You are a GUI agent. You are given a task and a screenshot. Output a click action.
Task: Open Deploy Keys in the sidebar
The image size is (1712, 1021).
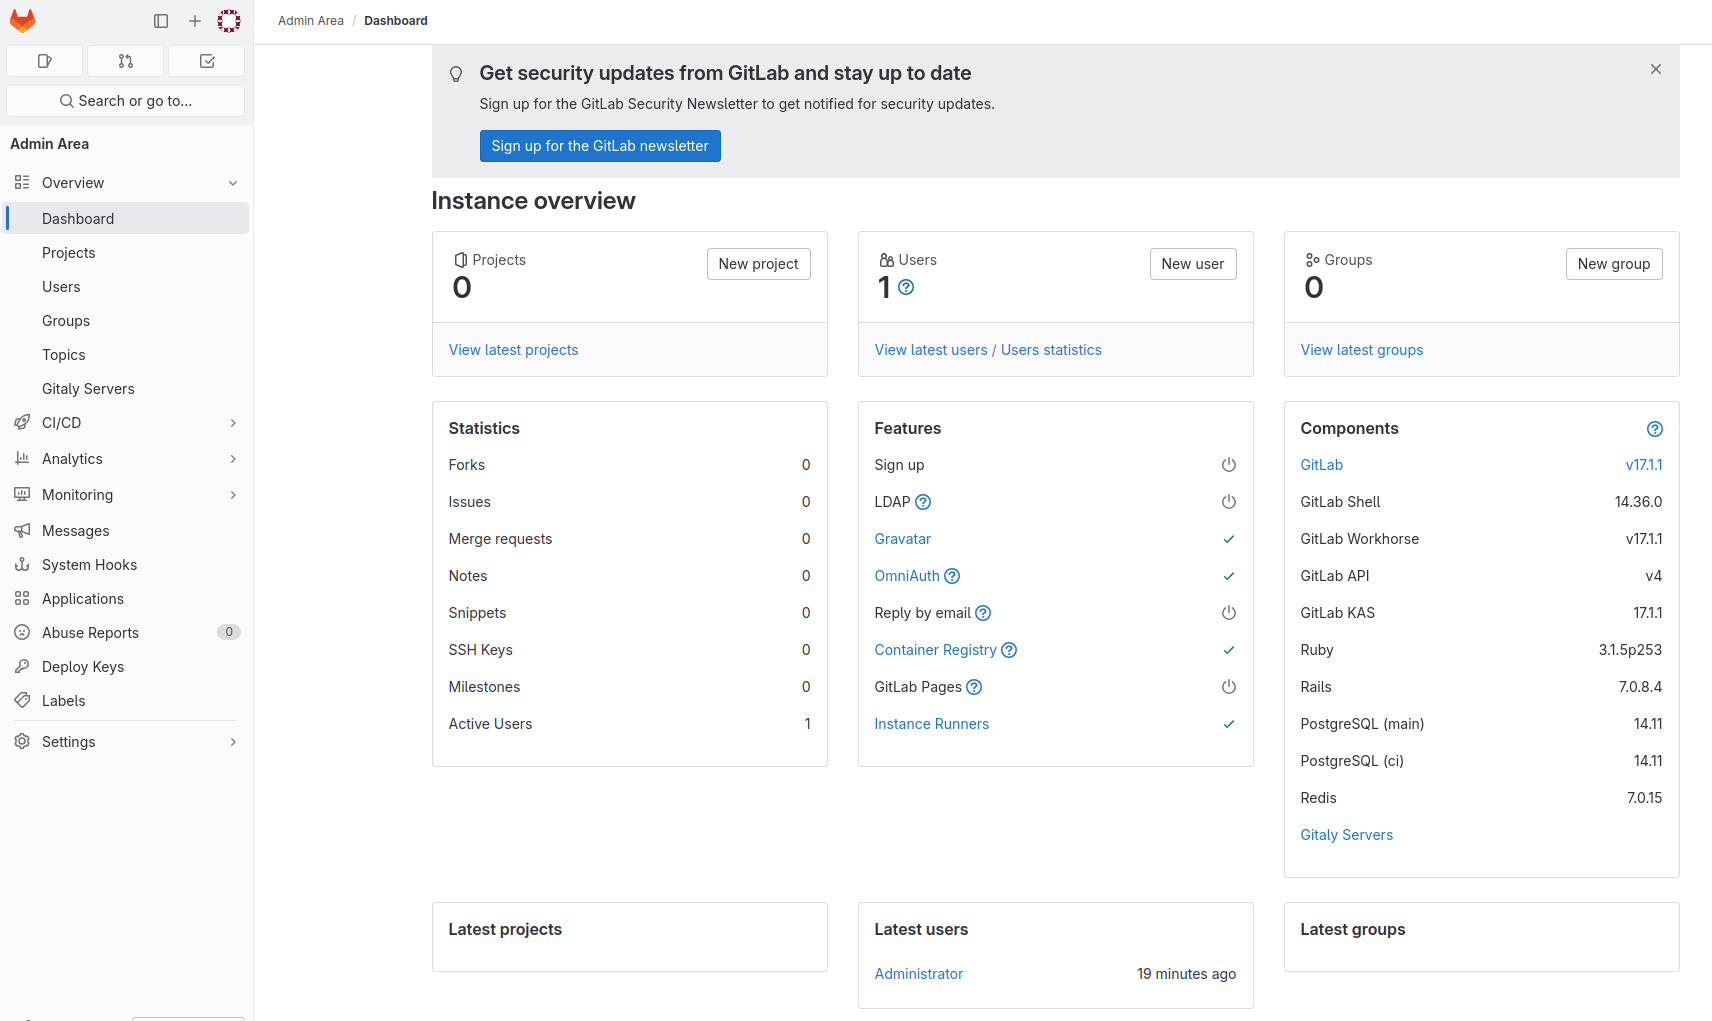point(127,667)
